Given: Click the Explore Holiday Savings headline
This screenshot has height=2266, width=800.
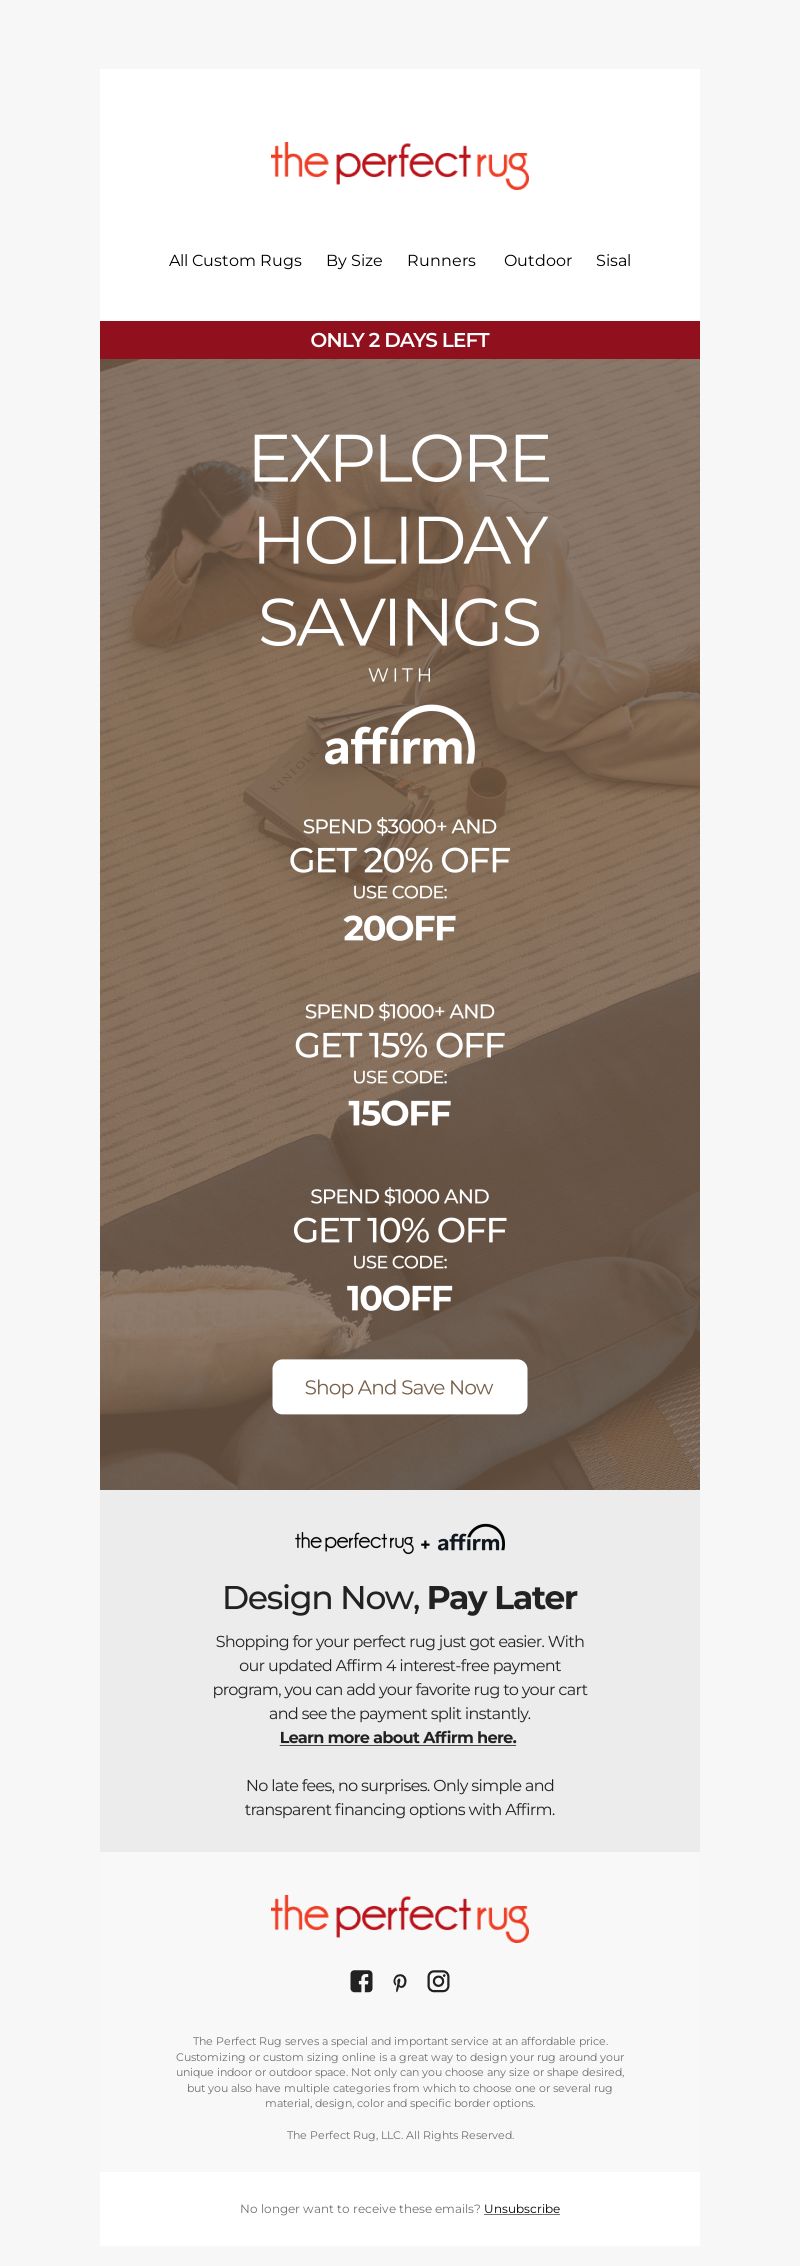Looking at the screenshot, I should click(x=400, y=540).
